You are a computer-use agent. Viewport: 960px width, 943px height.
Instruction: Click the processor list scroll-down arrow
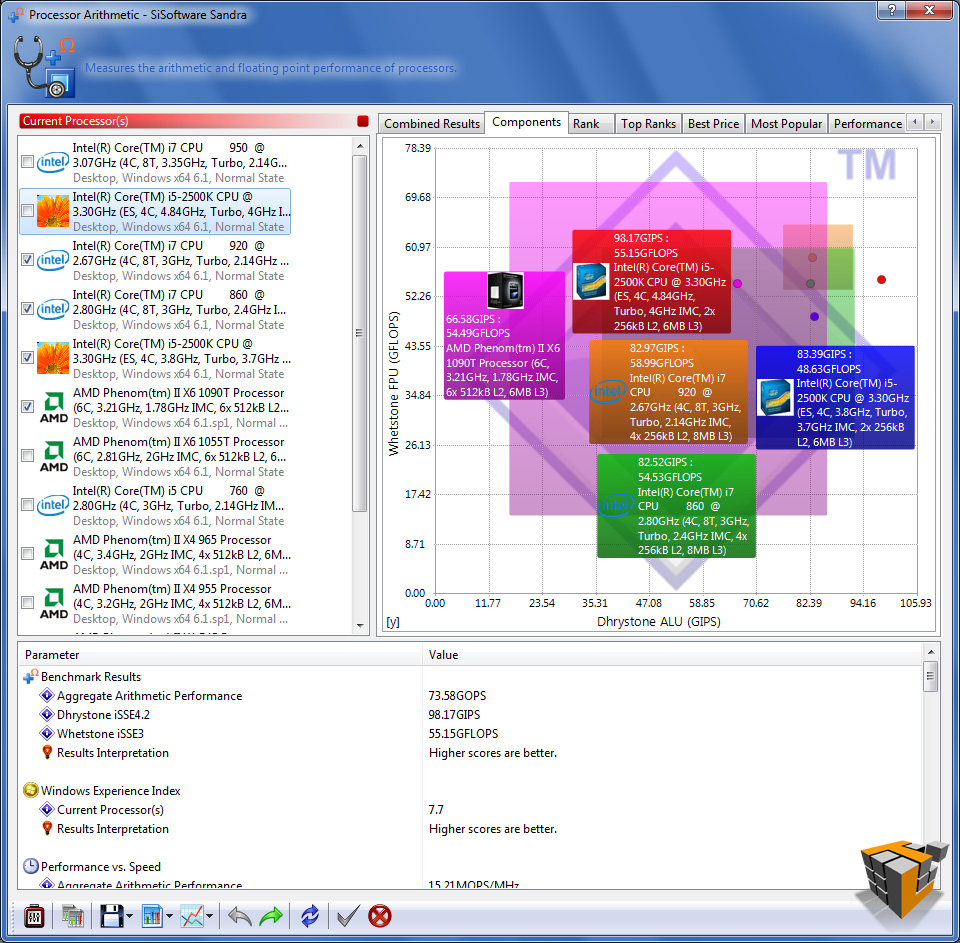360,626
